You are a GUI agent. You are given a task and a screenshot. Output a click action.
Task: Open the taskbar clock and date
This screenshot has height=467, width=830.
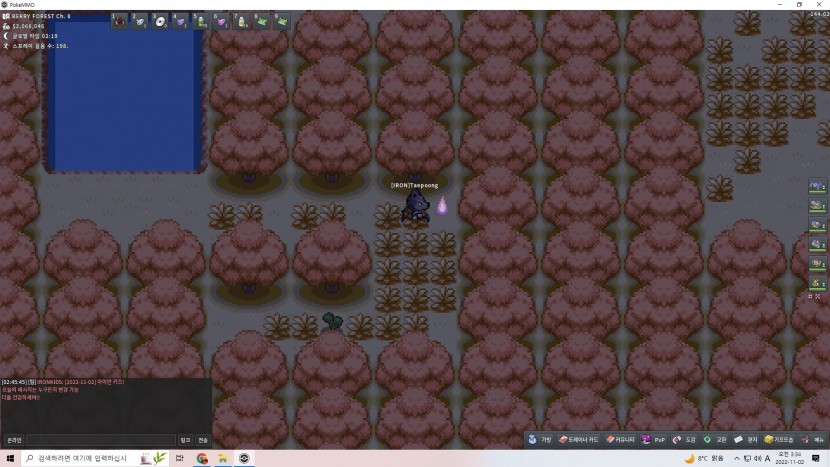789,459
